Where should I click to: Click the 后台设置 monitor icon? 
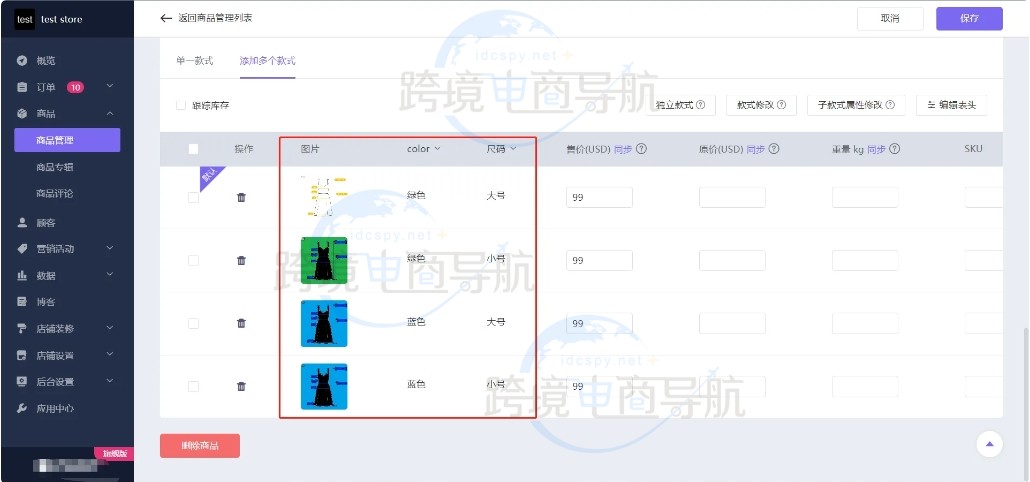tap(22, 382)
